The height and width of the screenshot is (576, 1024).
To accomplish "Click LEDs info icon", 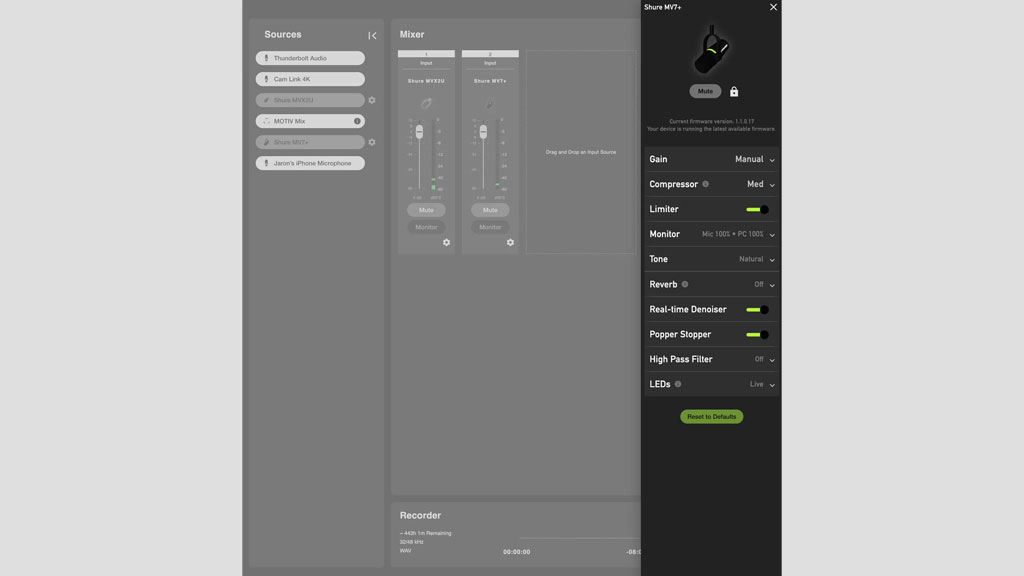I will pyautogui.click(x=678, y=384).
